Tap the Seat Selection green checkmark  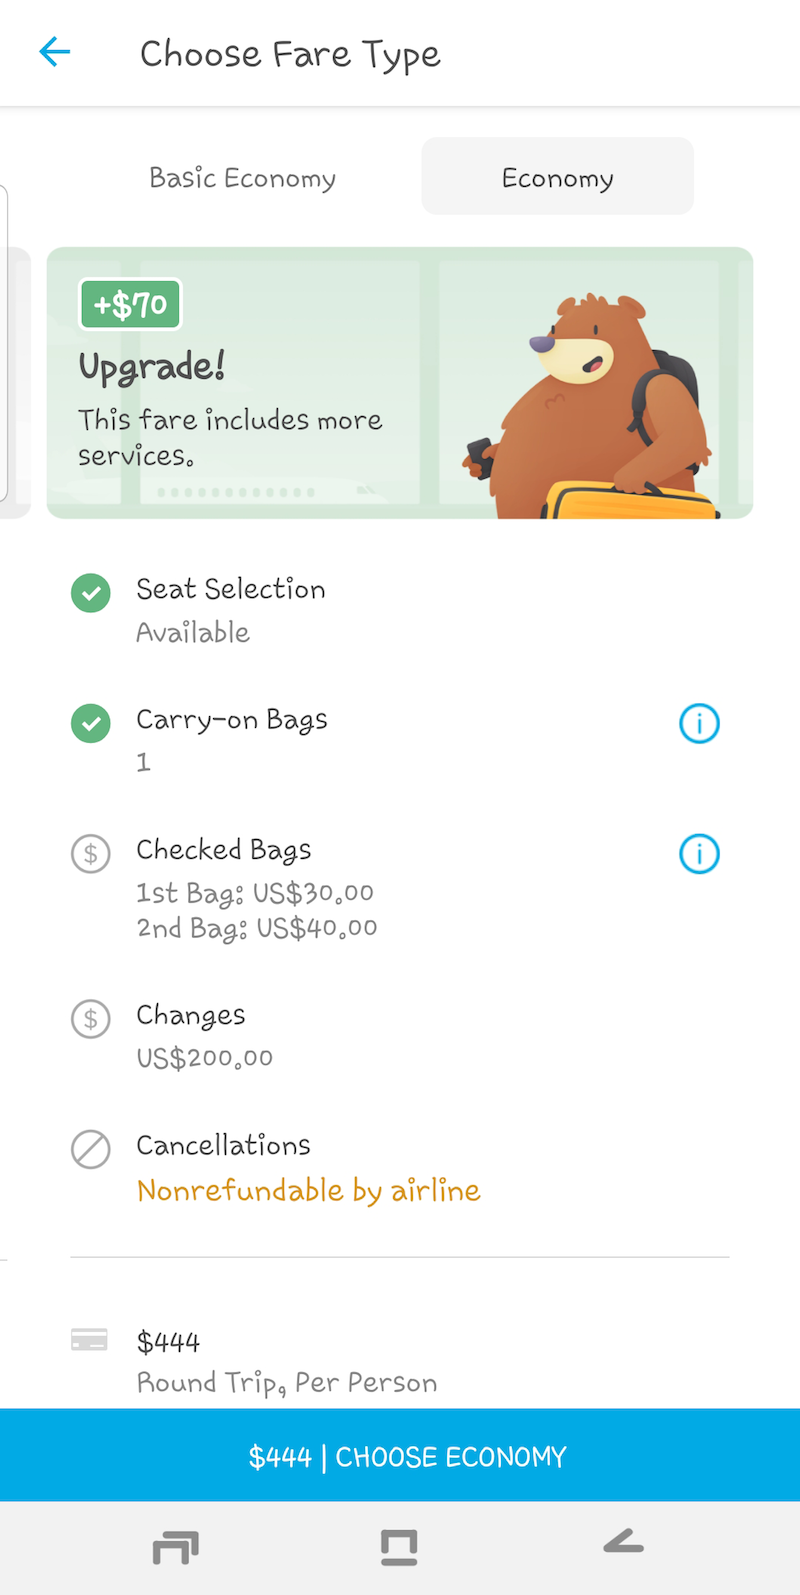click(x=90, y=593)
